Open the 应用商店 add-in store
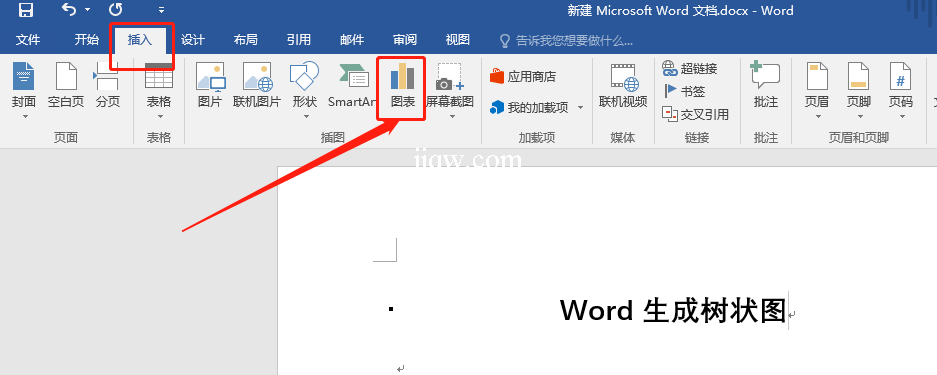The image size is (937, 375). [x=523, y=76]
